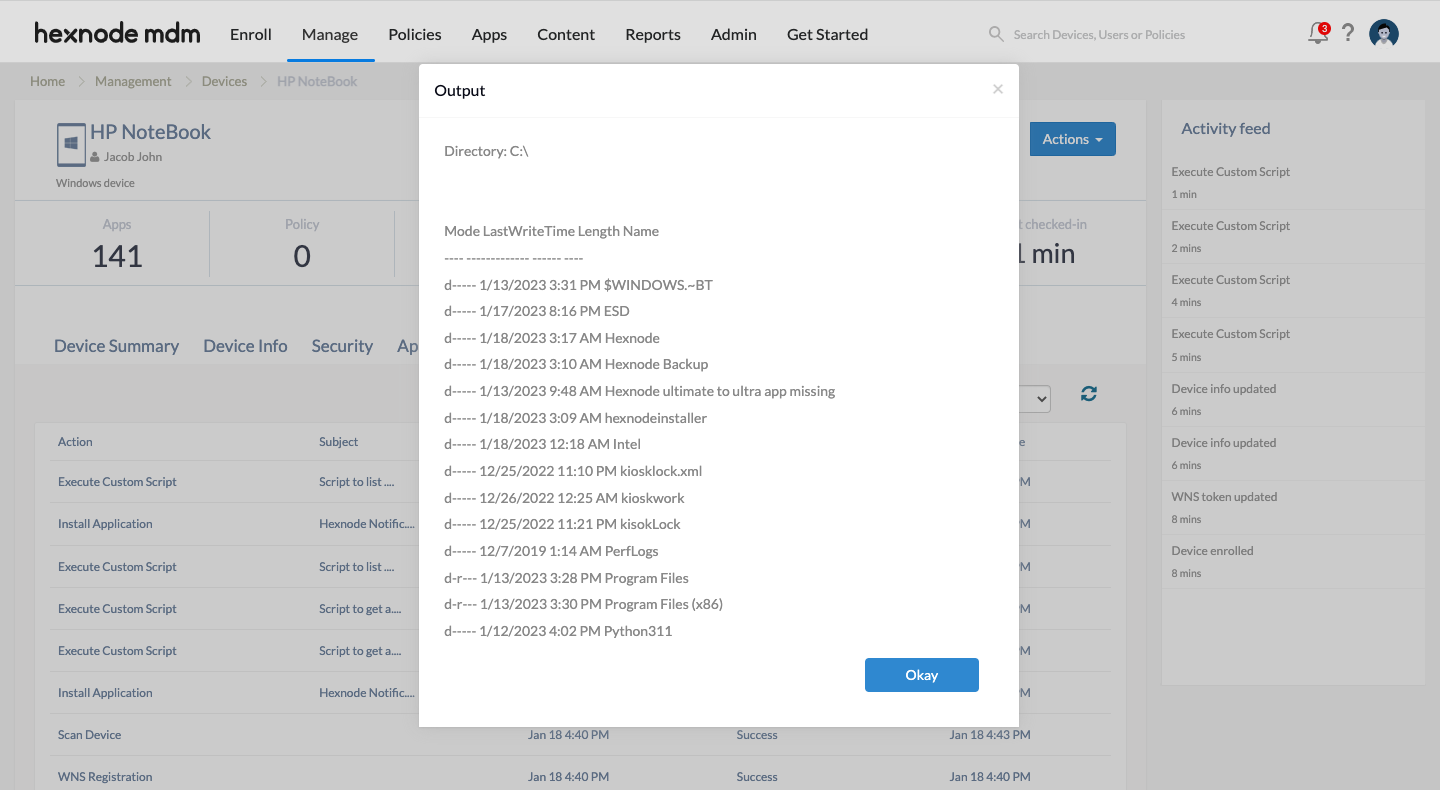
Task: Click the $WINDOWS.~BT directory line
Action: tap(578, 285)
